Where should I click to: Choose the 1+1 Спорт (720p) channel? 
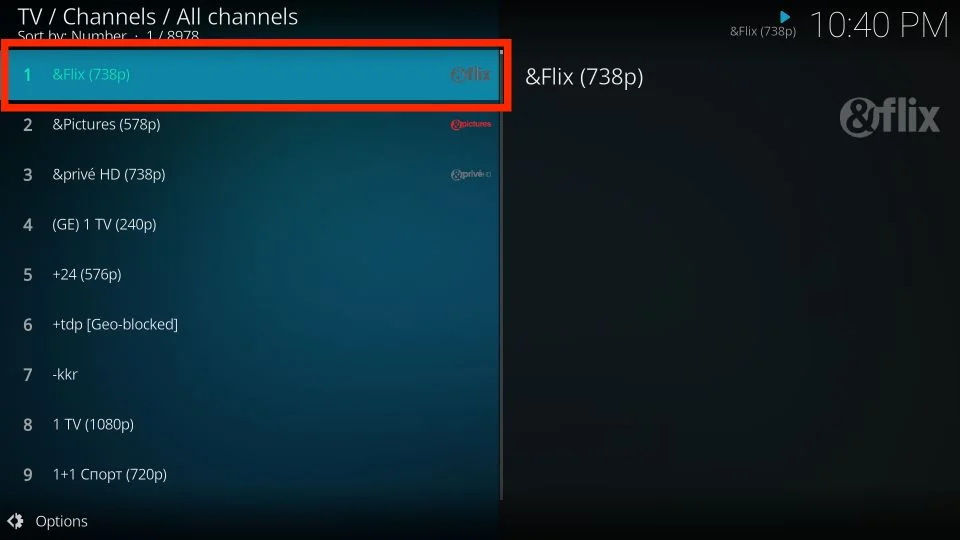pyautogui.click(x=254, y=474)
